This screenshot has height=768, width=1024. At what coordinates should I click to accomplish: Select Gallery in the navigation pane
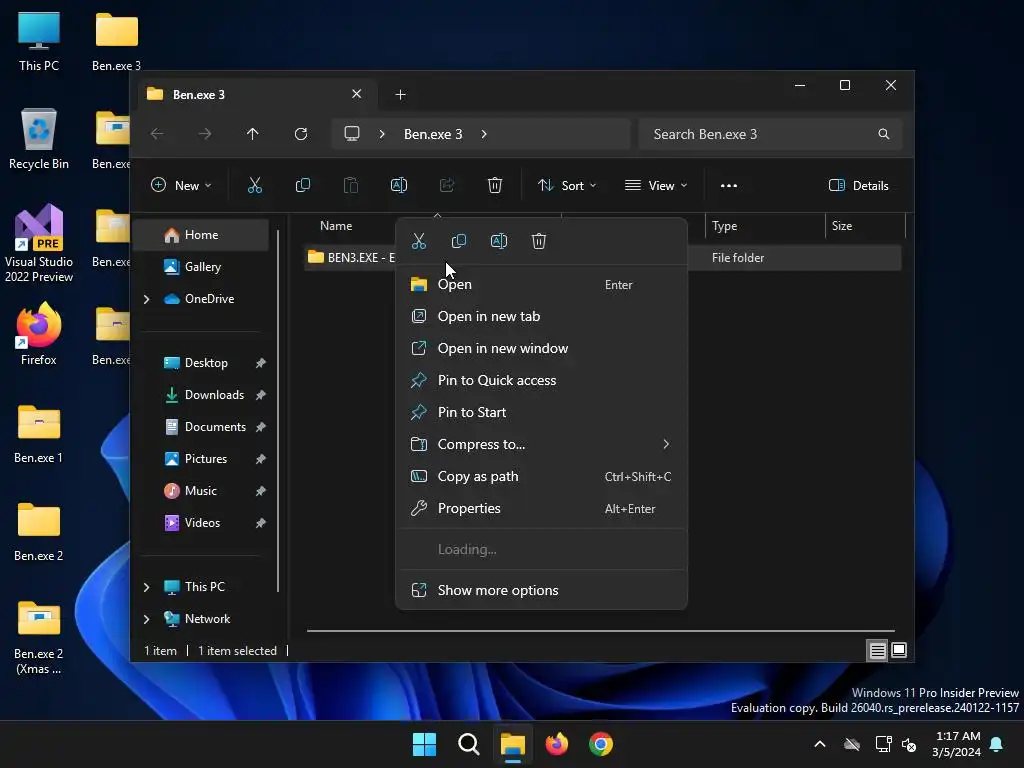pos(201,267)
